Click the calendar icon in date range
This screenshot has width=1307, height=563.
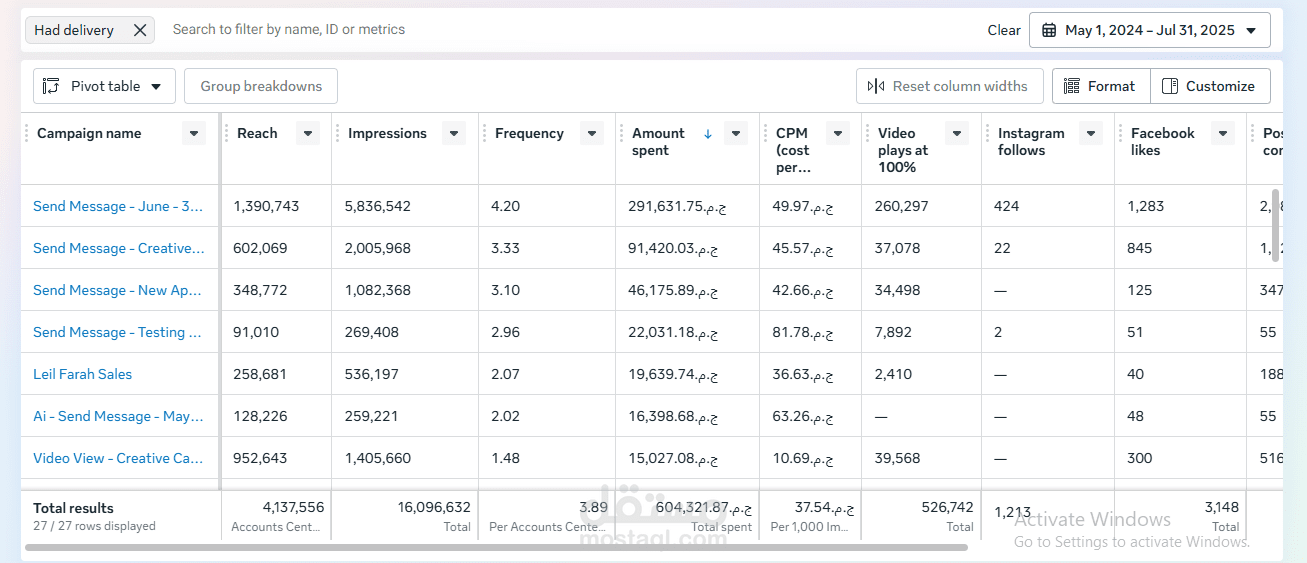pos(1049,30)
